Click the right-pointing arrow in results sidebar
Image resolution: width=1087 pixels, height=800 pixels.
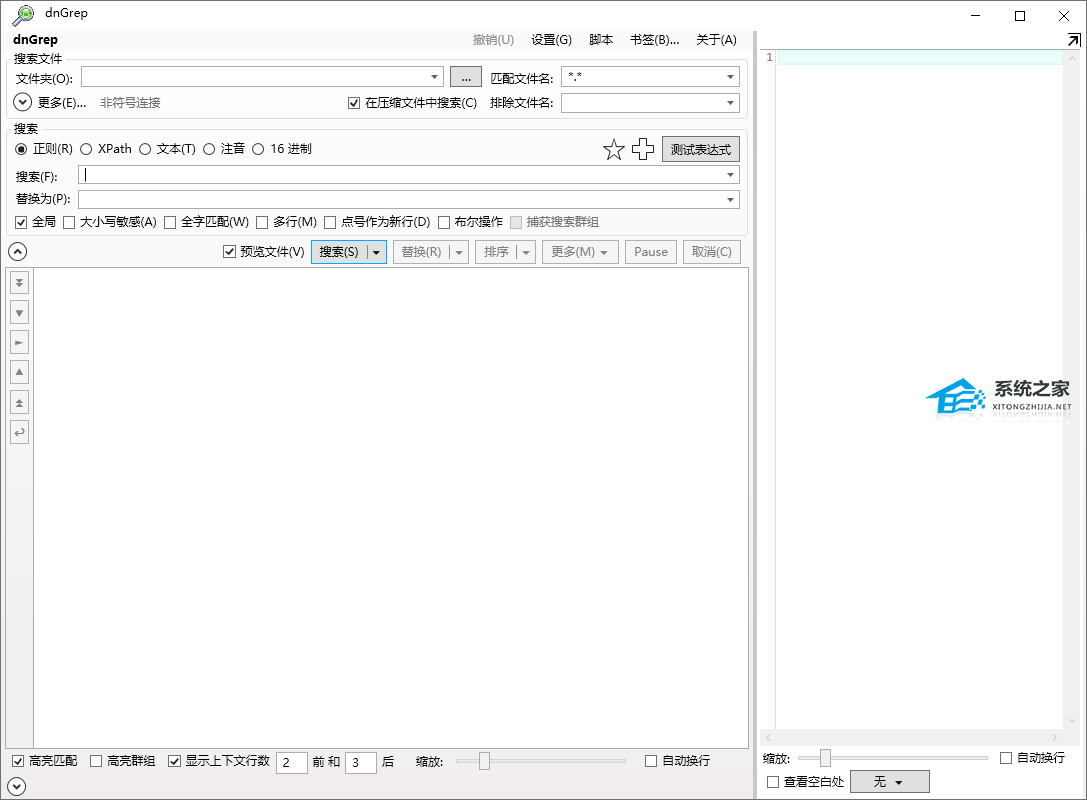pyautogui.click(x=19, y=342)
